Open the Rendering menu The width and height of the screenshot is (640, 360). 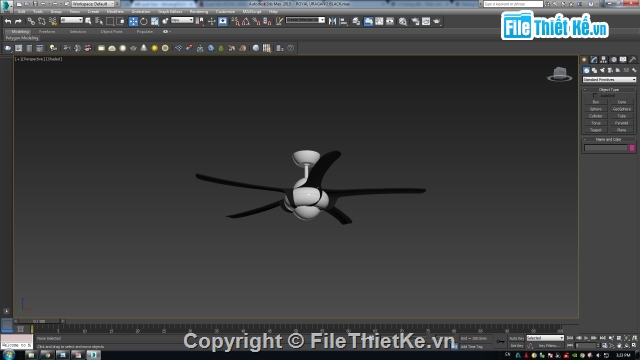199,11
